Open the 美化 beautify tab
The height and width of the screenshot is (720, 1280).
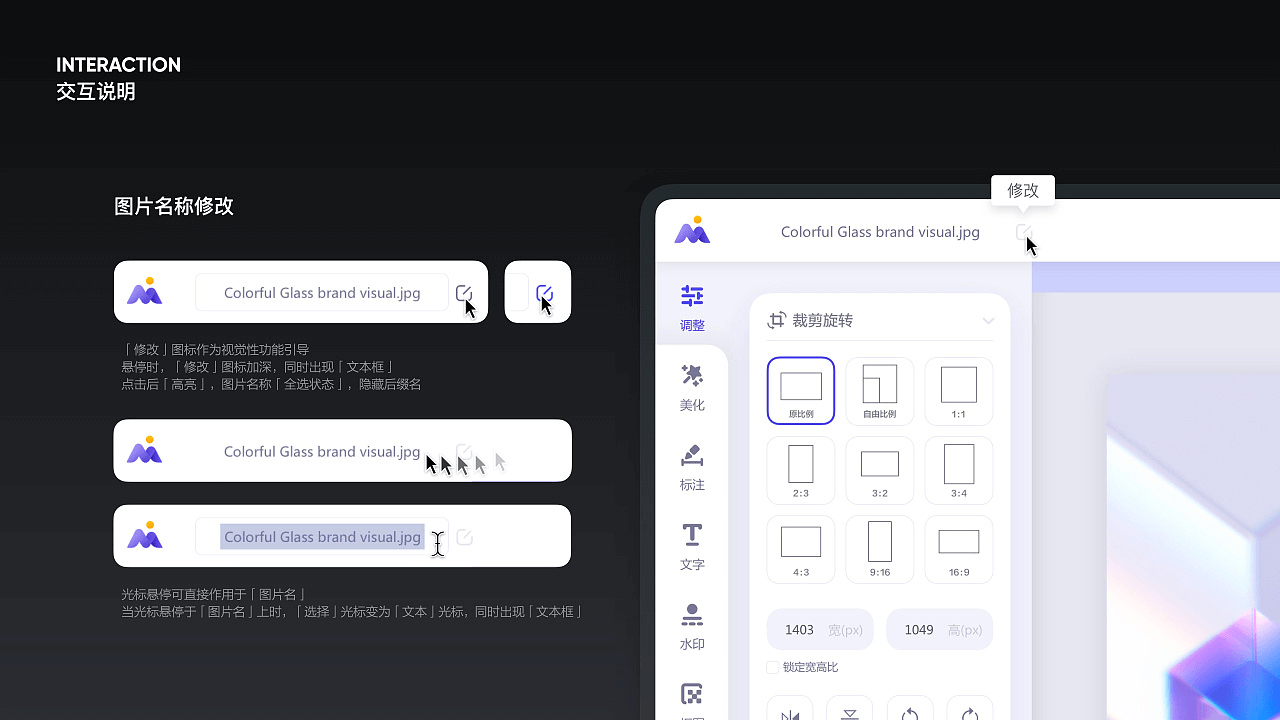pos(692,387)
